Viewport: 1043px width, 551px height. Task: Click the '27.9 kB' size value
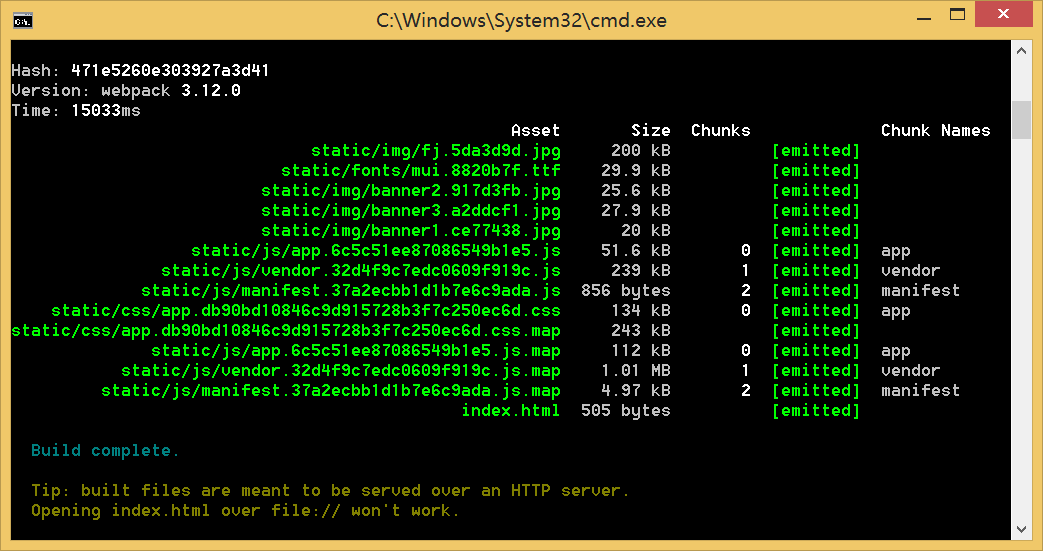(x=635, y=210)
